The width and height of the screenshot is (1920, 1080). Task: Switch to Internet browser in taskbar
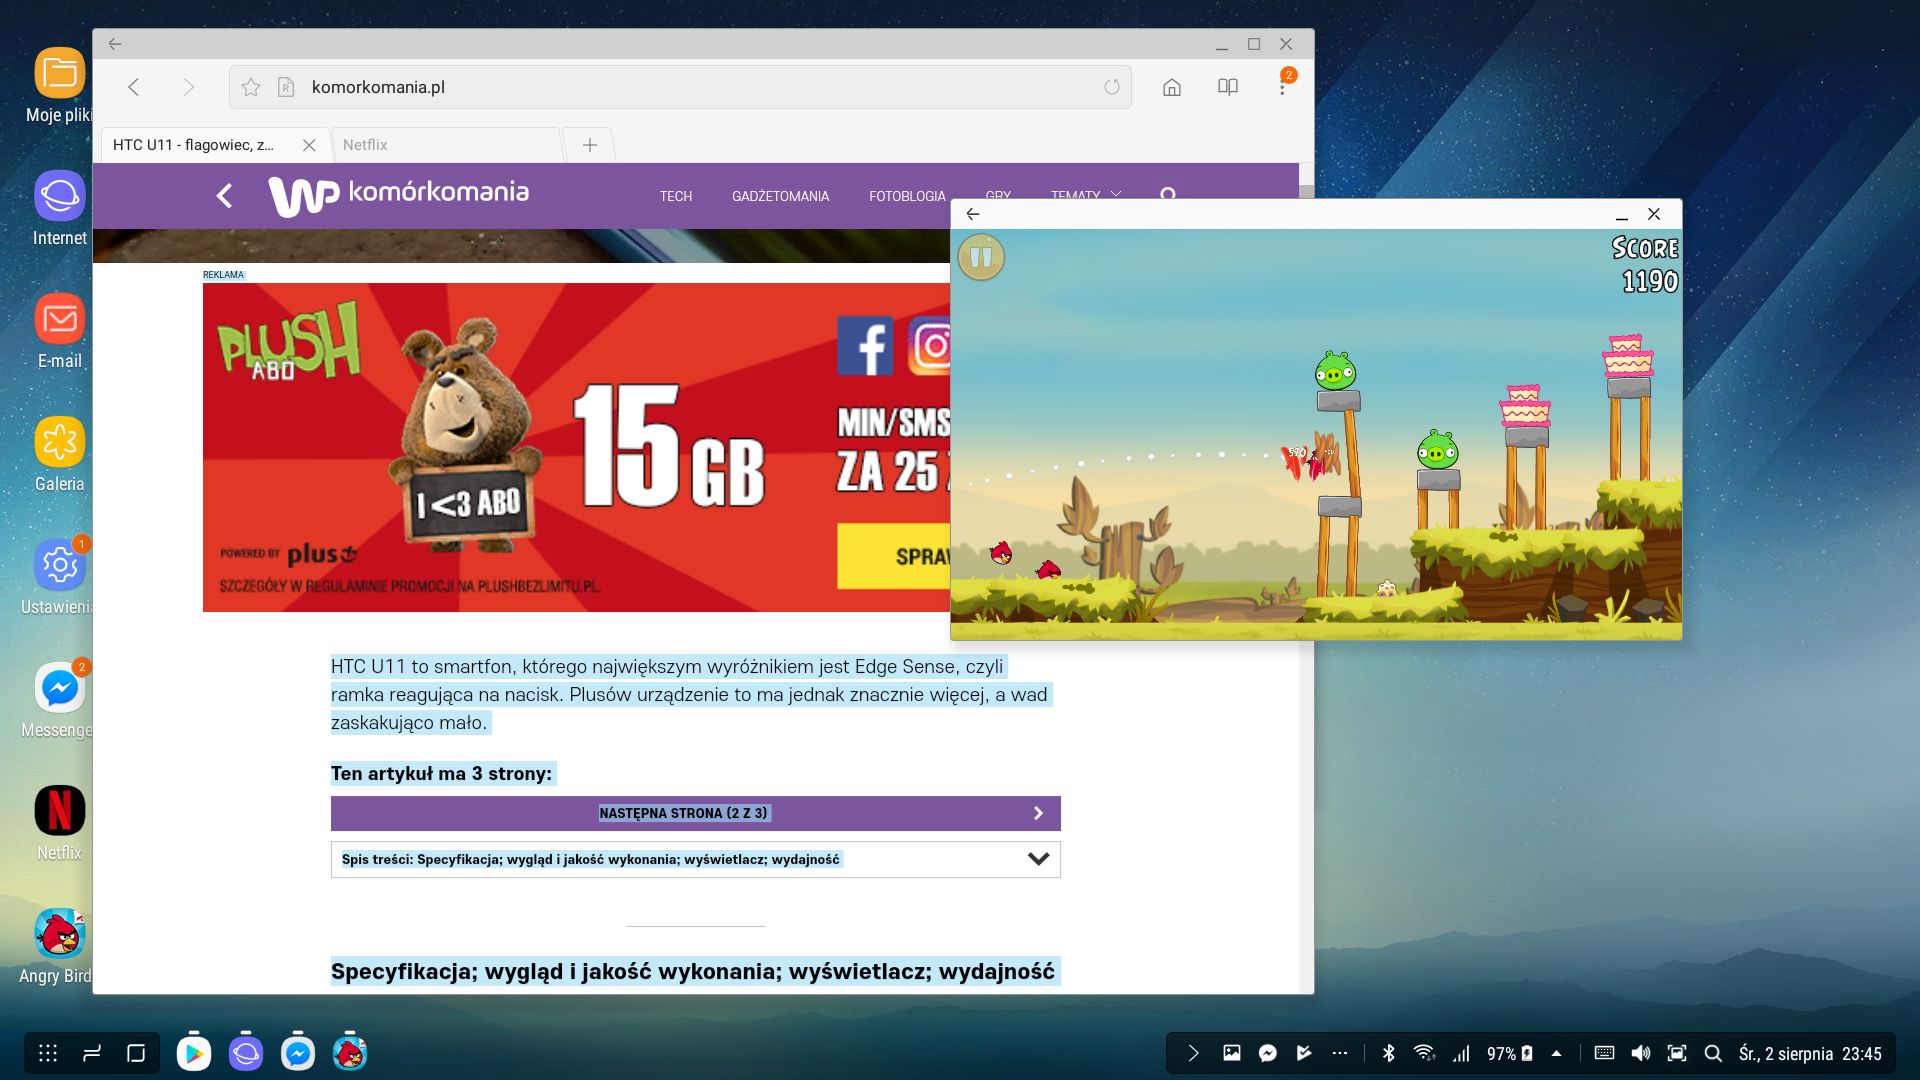[x=246, y=1053]
